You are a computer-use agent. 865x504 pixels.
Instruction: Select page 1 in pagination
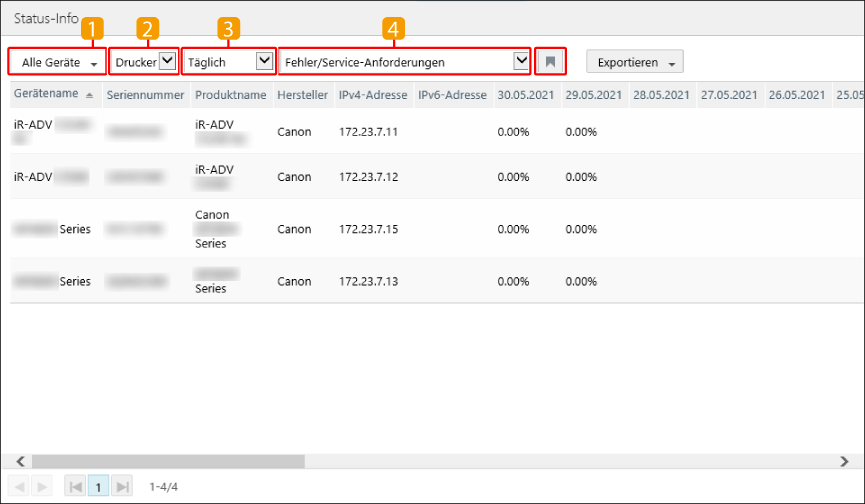(x=98, y=486)
